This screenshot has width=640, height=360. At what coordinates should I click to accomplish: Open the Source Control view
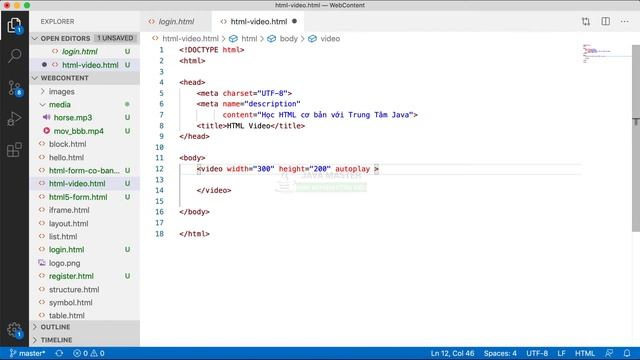pos(14,88)
